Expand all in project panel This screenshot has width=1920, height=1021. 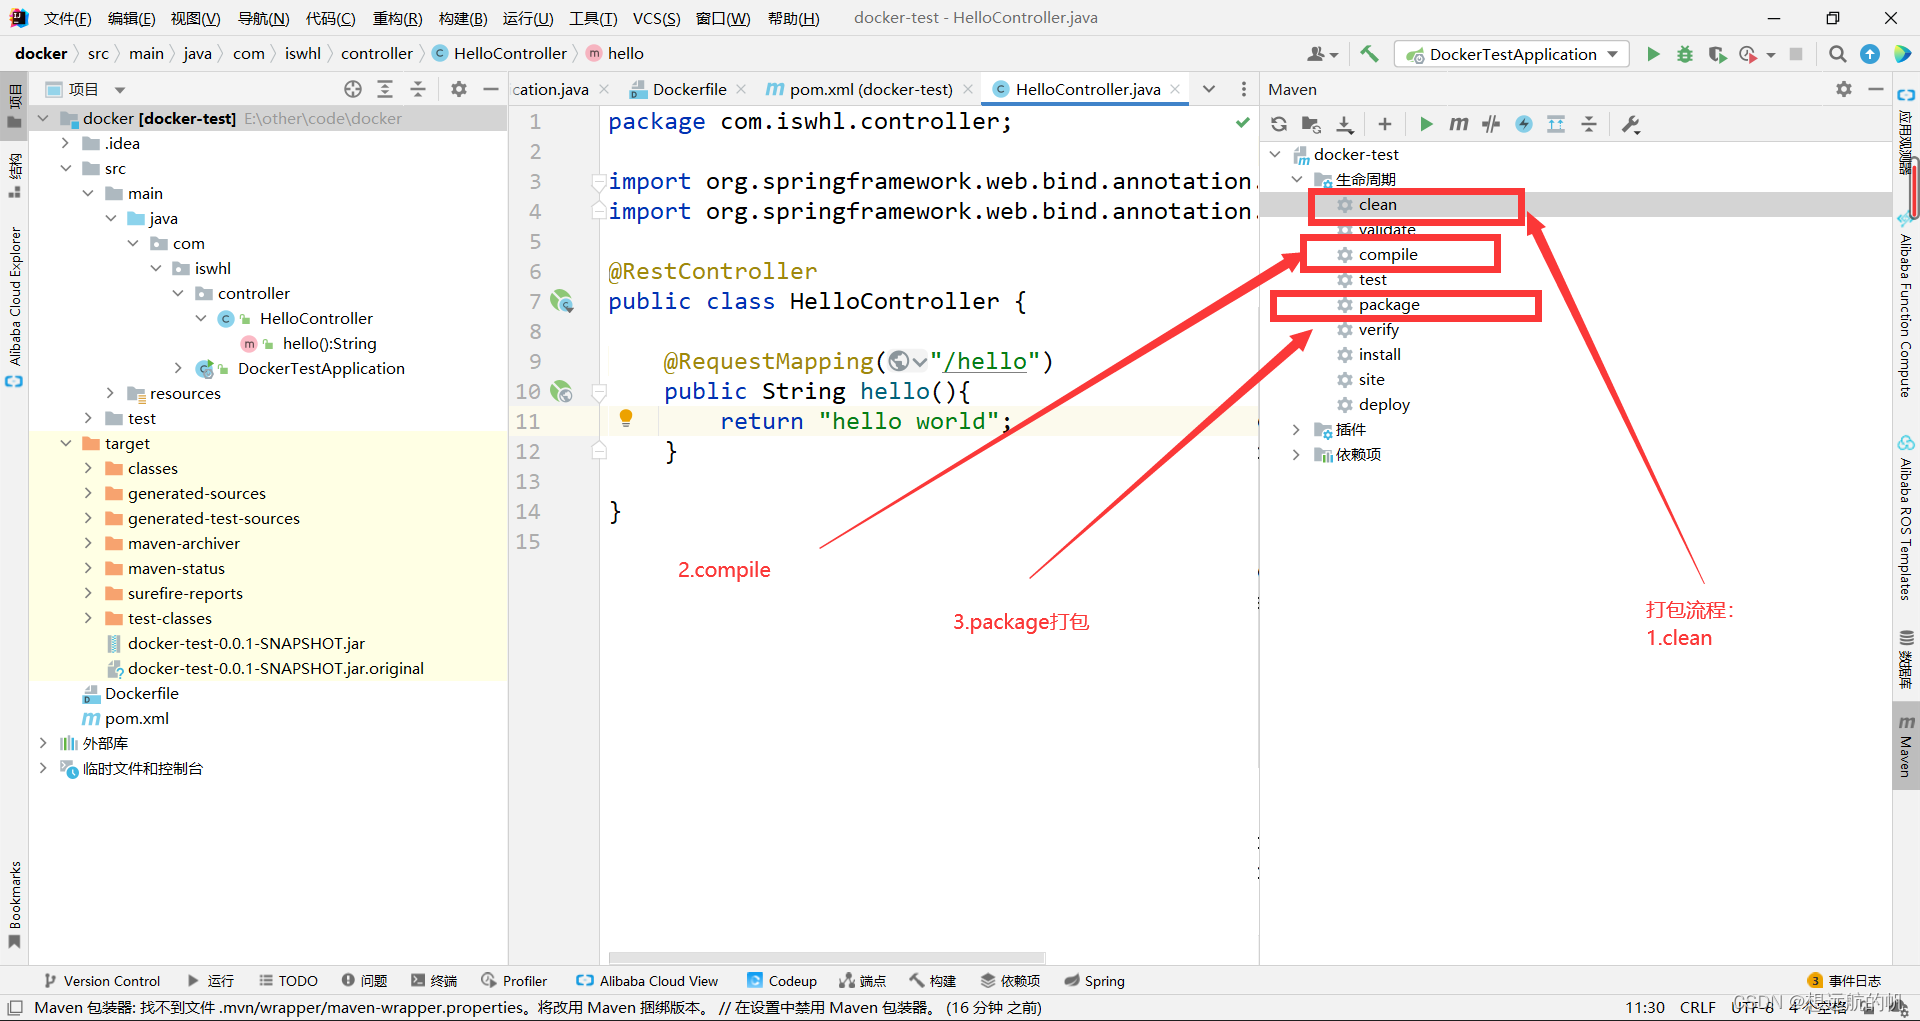pyautogui.click(x=385, y=89)
